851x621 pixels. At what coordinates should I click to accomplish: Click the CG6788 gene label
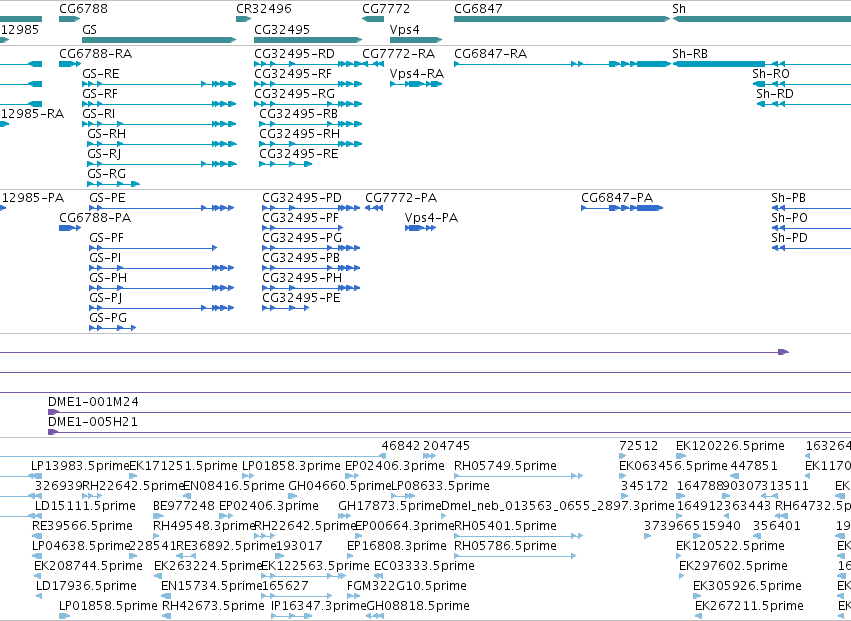(x=84, y=9)
